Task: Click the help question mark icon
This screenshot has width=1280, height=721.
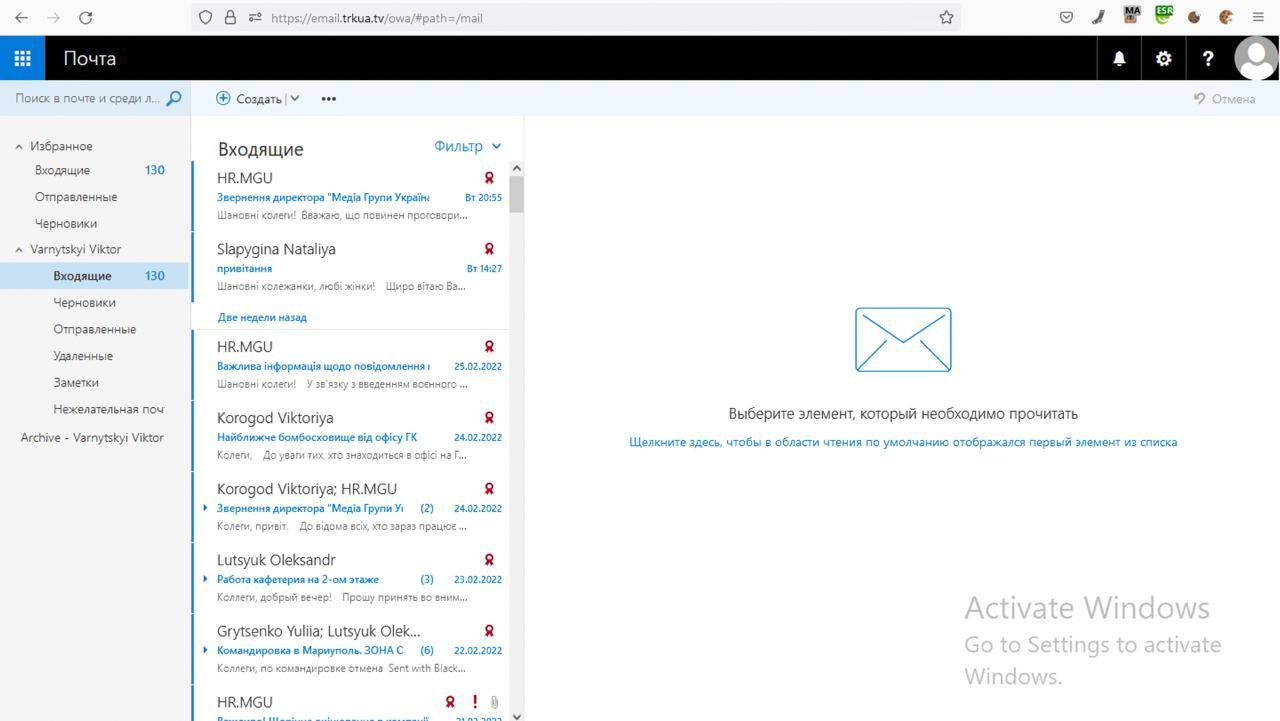Action: click(1207, 58)
